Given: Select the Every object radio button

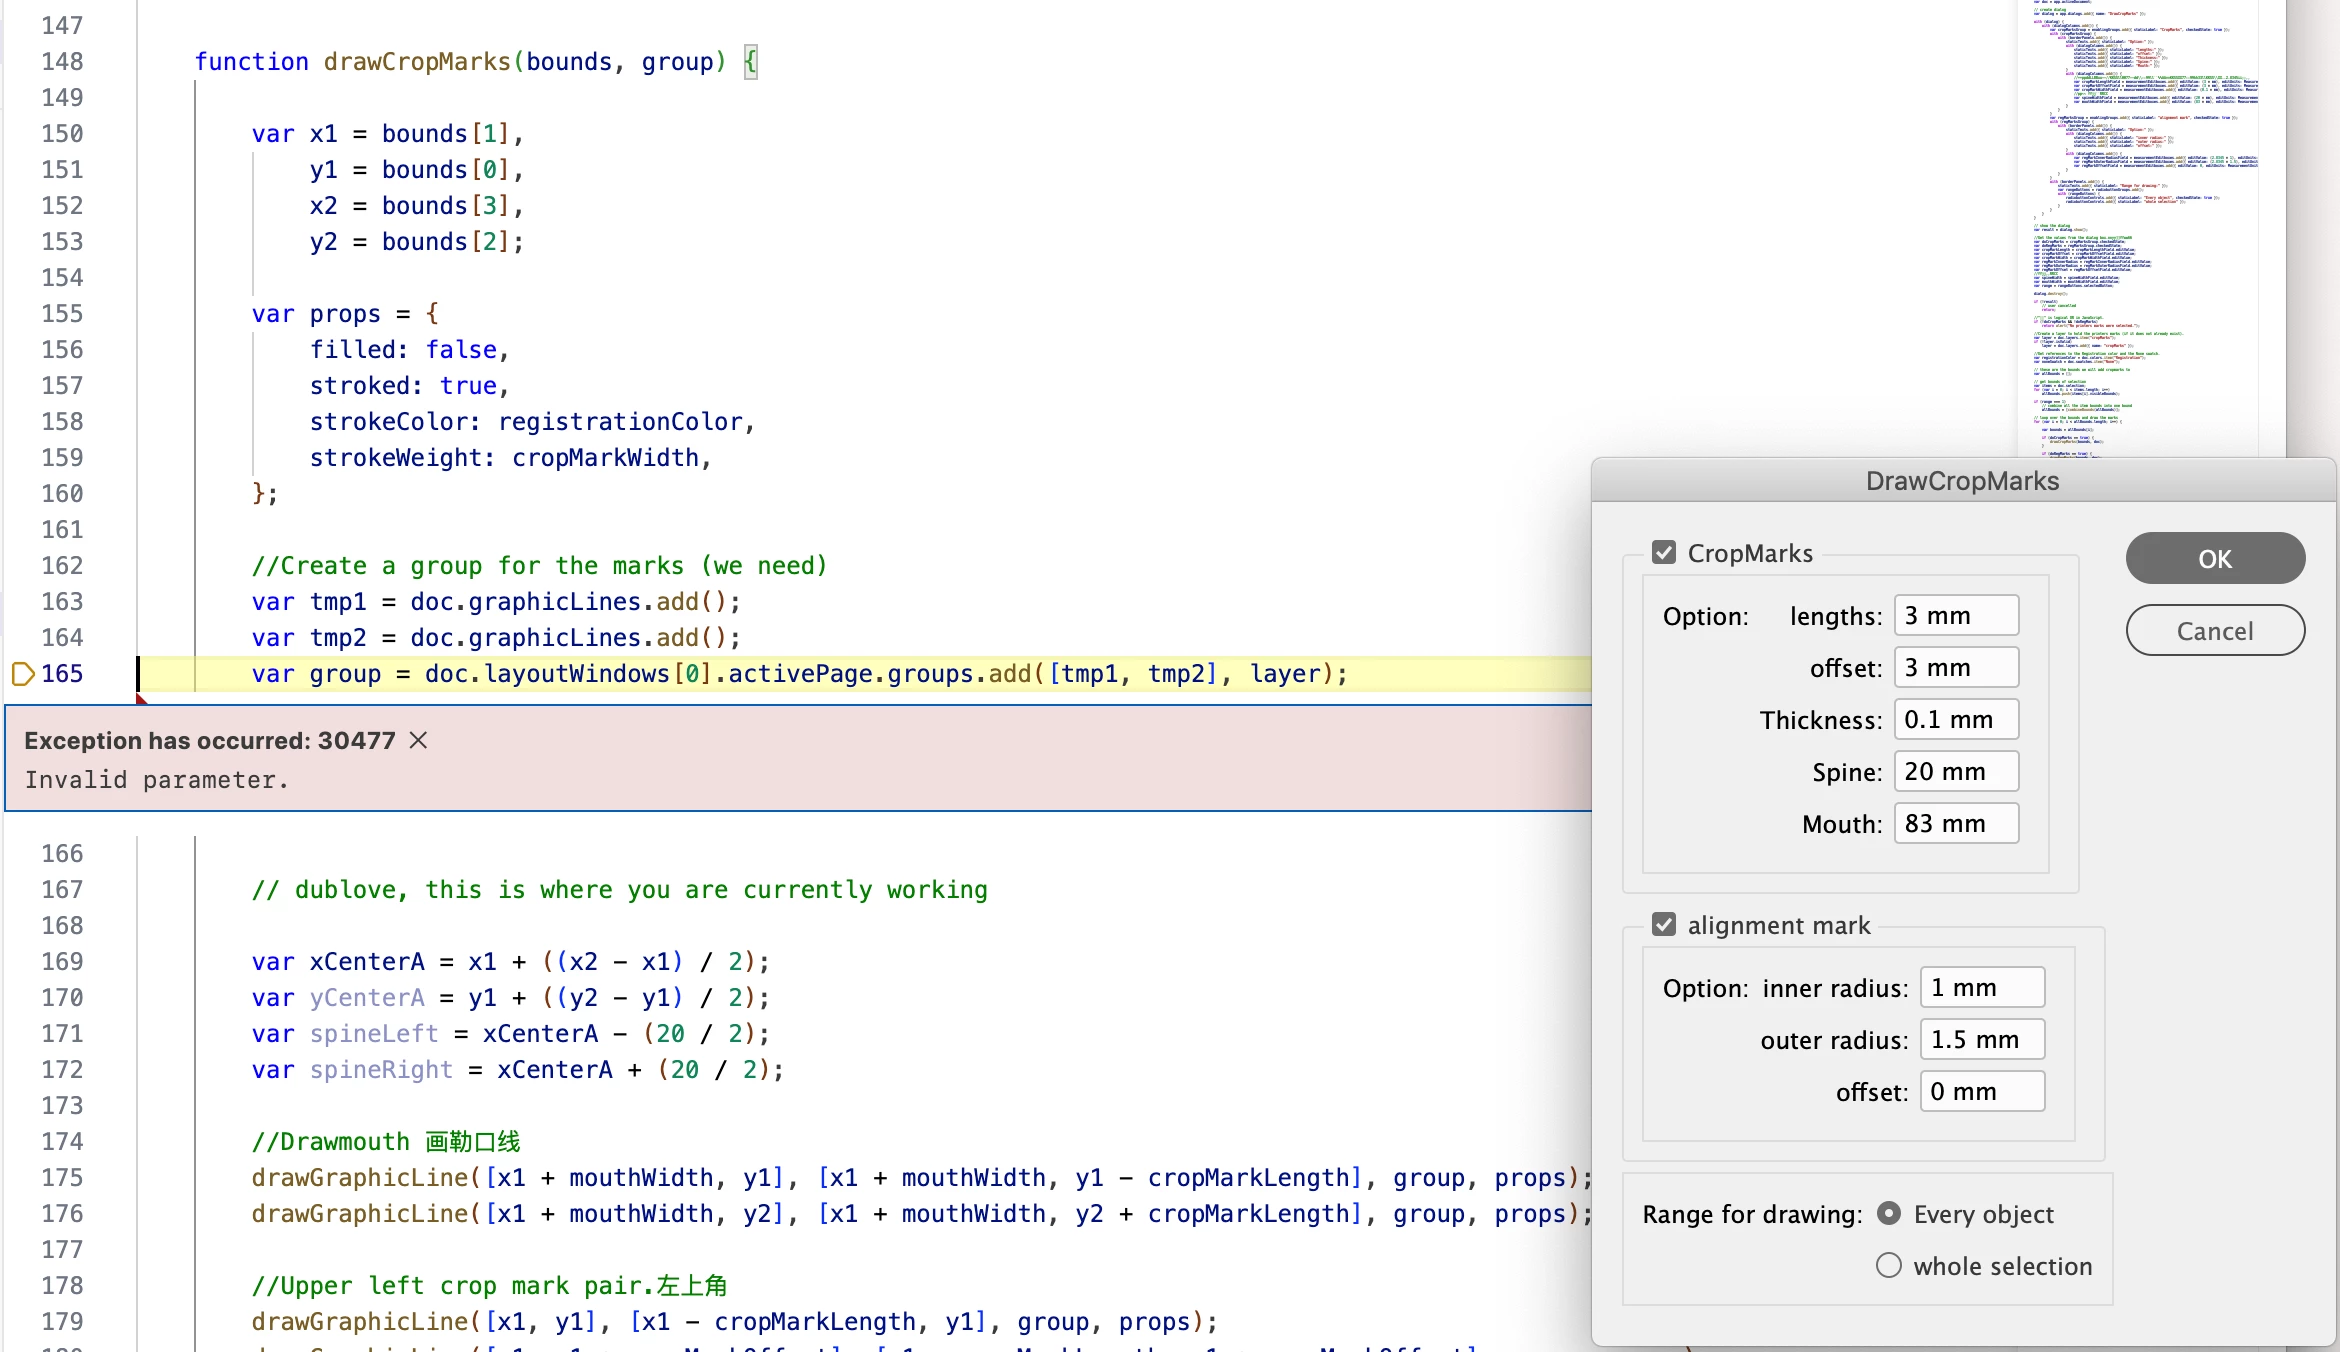Looking at the screenshot, I should (x=1888, y=1214).
